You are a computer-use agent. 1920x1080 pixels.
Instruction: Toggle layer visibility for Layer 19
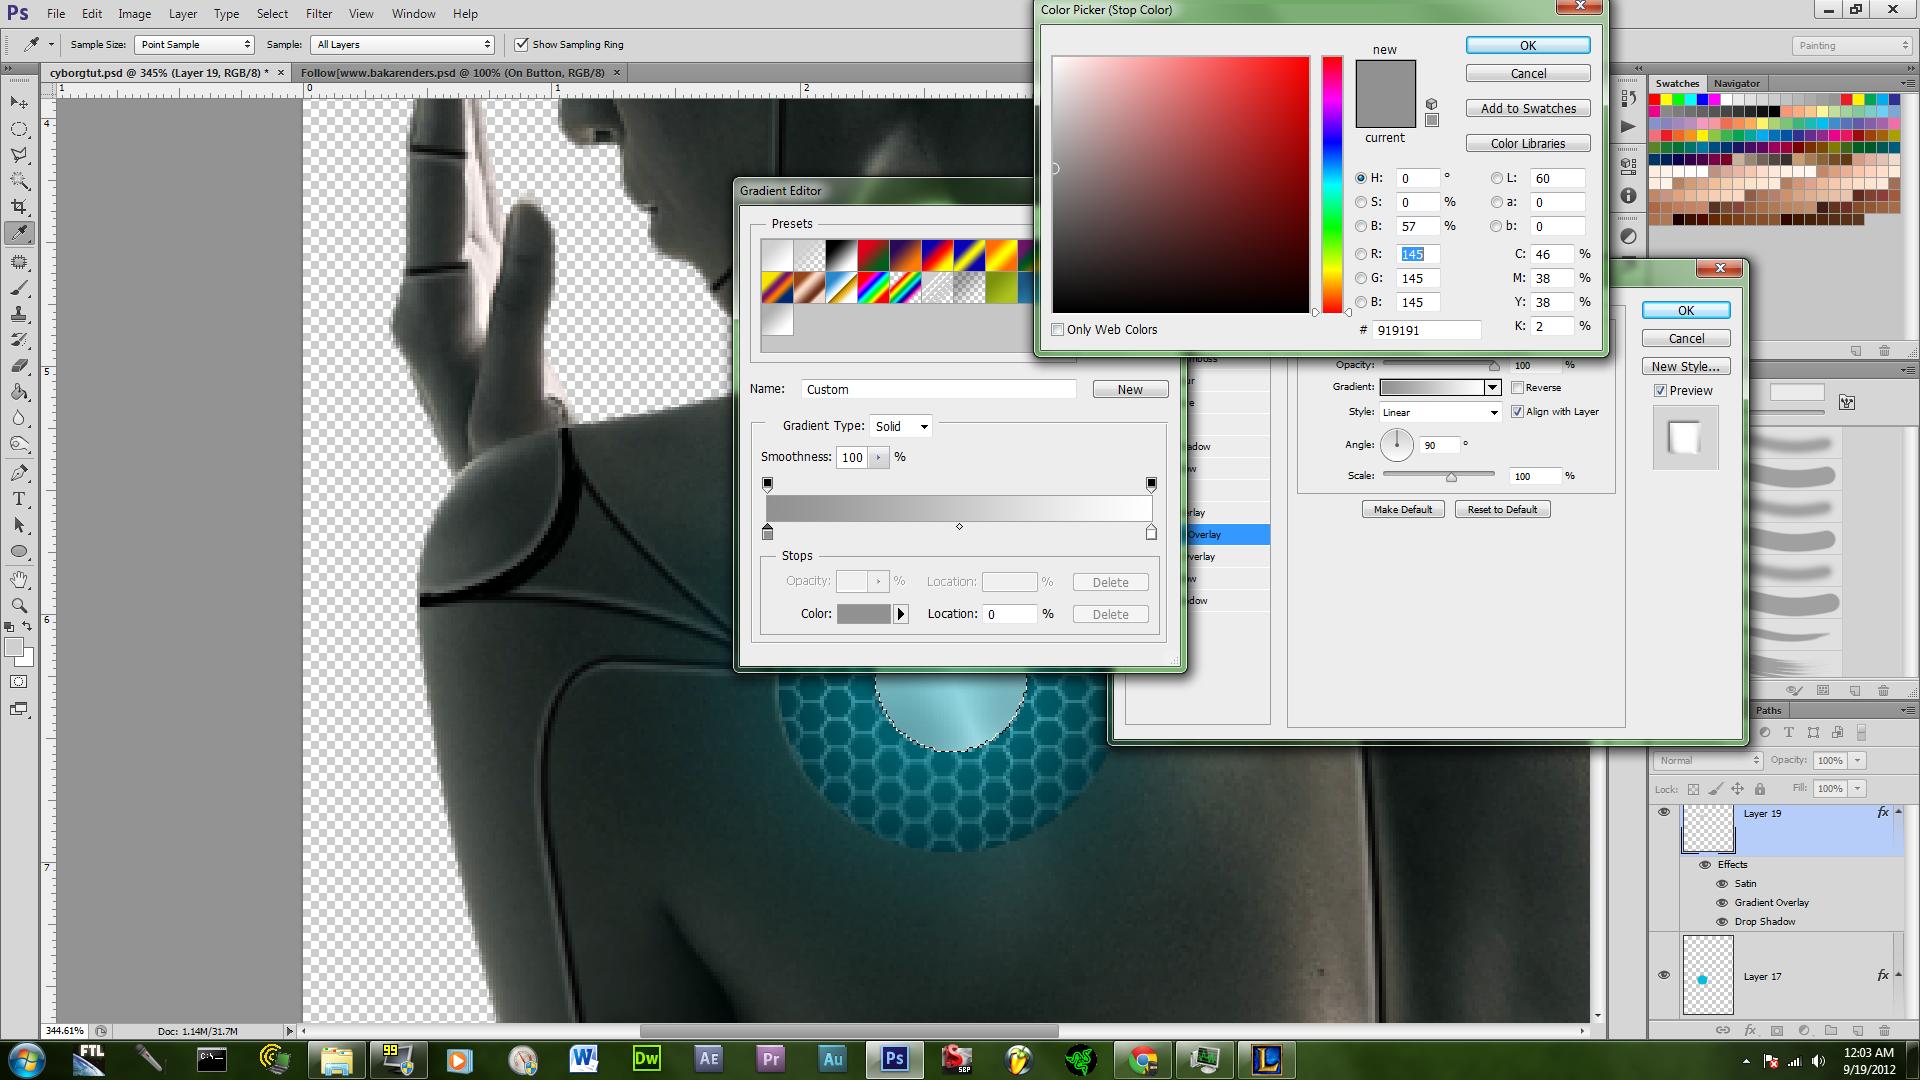click(1665, 811)
